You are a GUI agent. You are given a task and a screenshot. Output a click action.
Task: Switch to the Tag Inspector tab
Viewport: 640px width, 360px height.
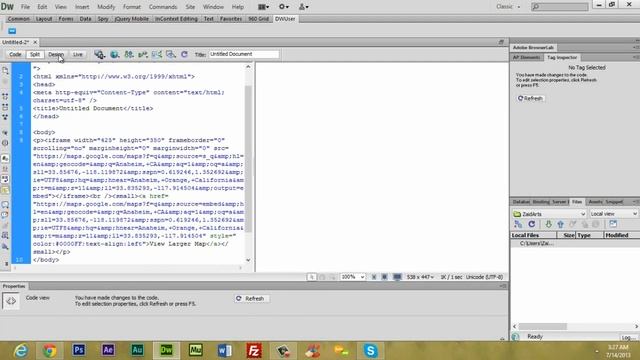click(x=562, y=58)
